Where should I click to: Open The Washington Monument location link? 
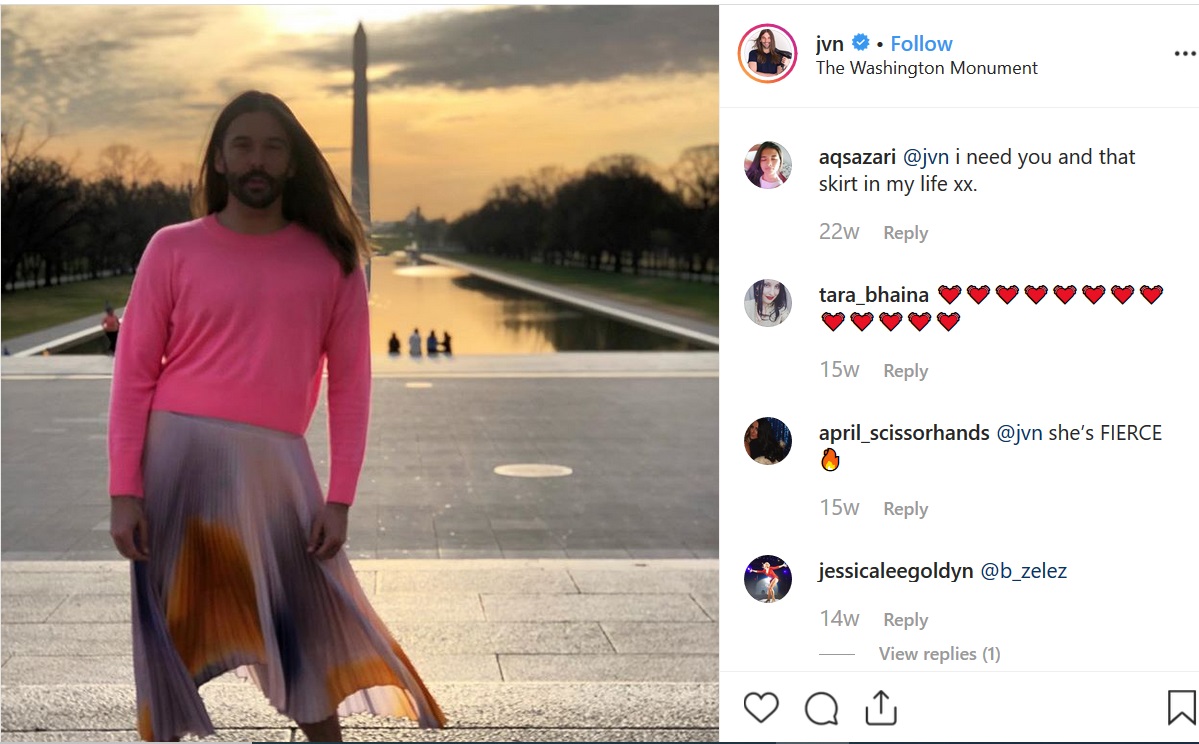(926, 68)
